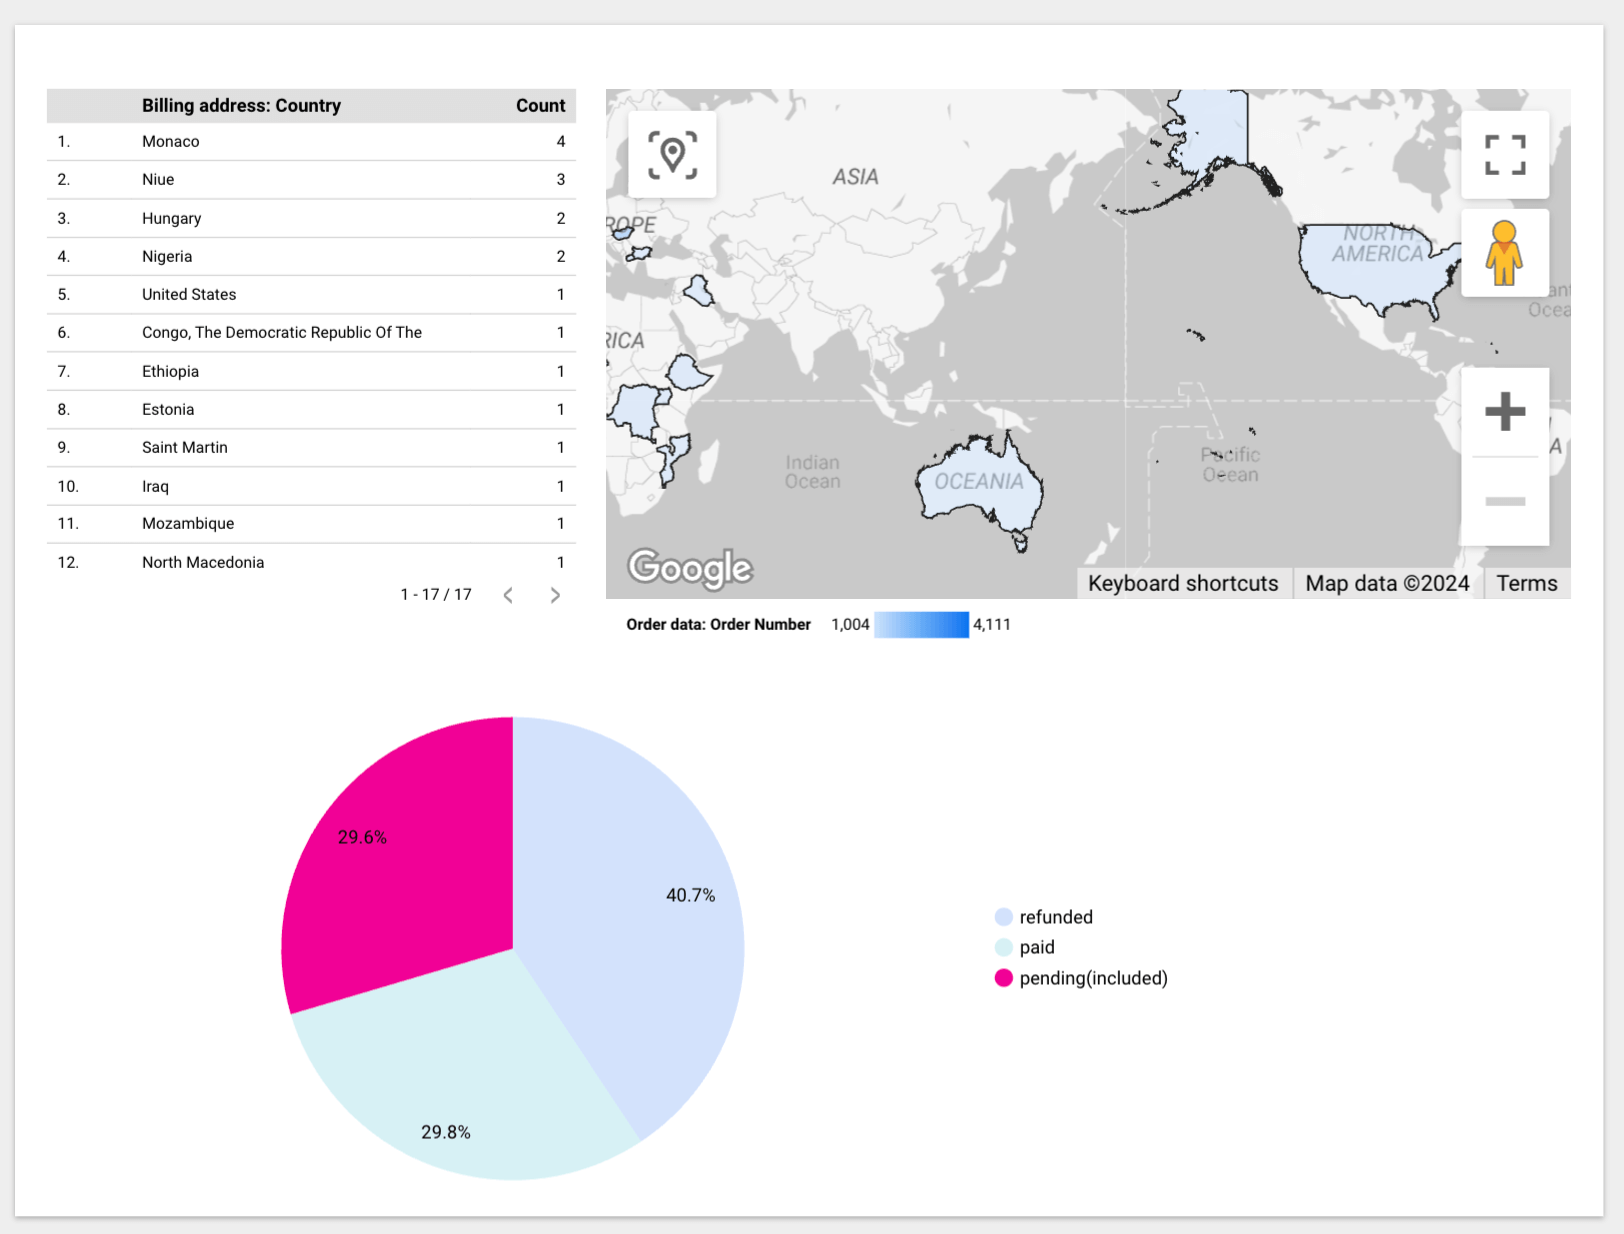1624x1234 pixels.
Task: Toggle the refunded legend entry
Action: click(x=1044, y=917)
